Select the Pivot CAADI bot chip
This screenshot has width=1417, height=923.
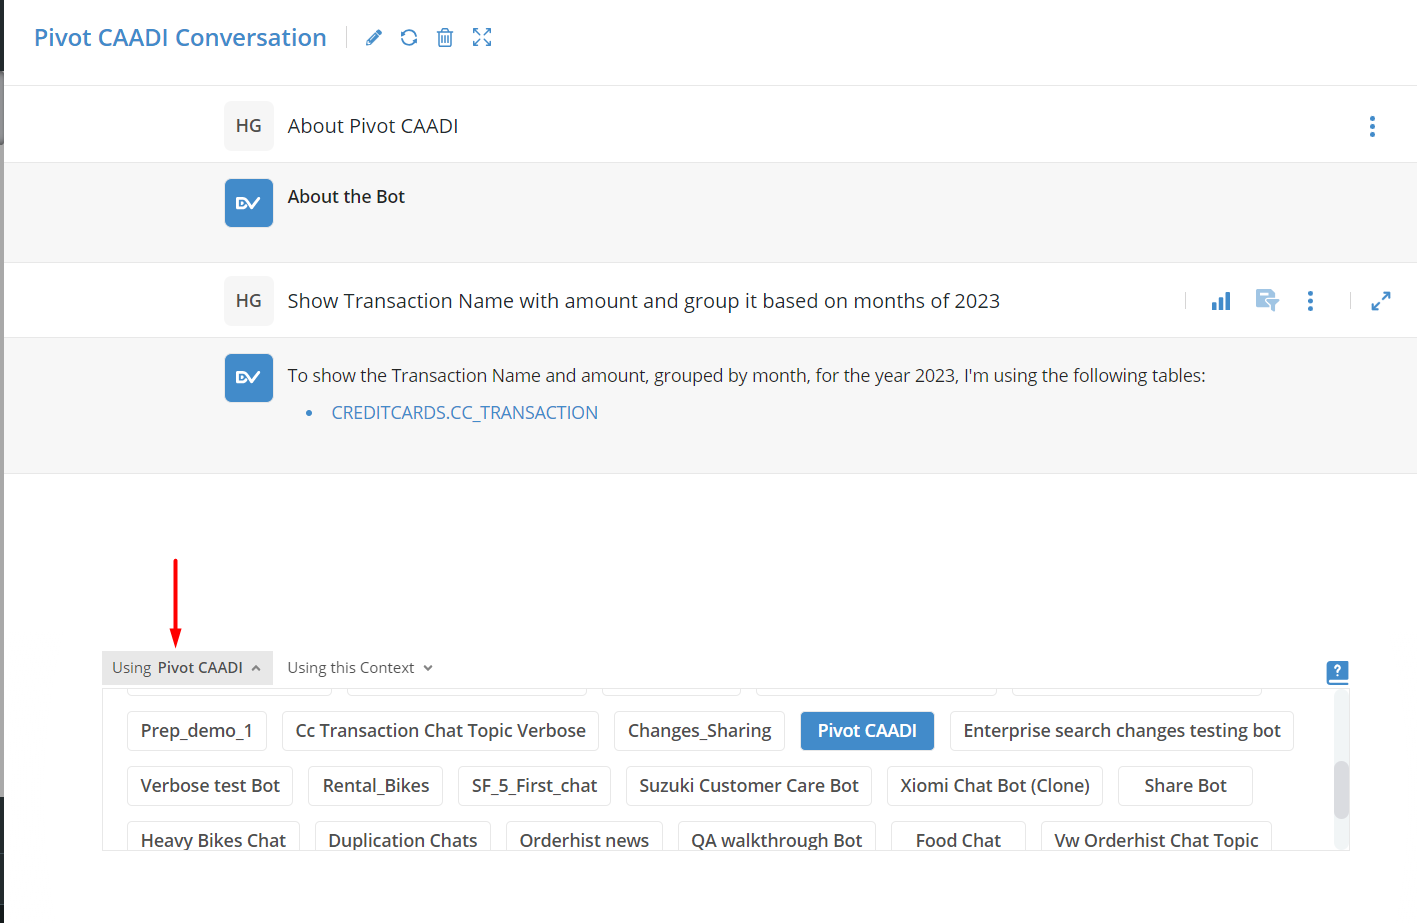[x=867, y=731]
